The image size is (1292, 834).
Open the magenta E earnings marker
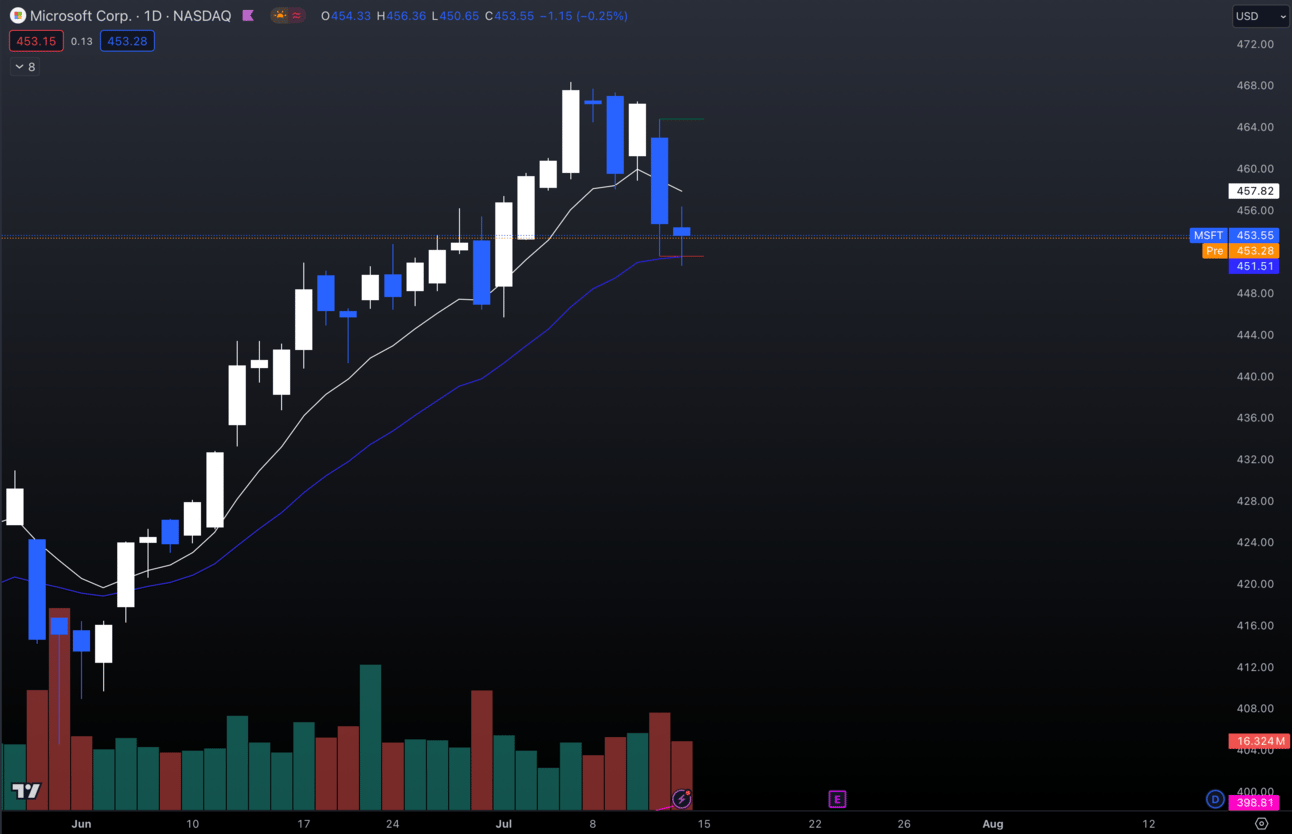[x=837, y=798]
